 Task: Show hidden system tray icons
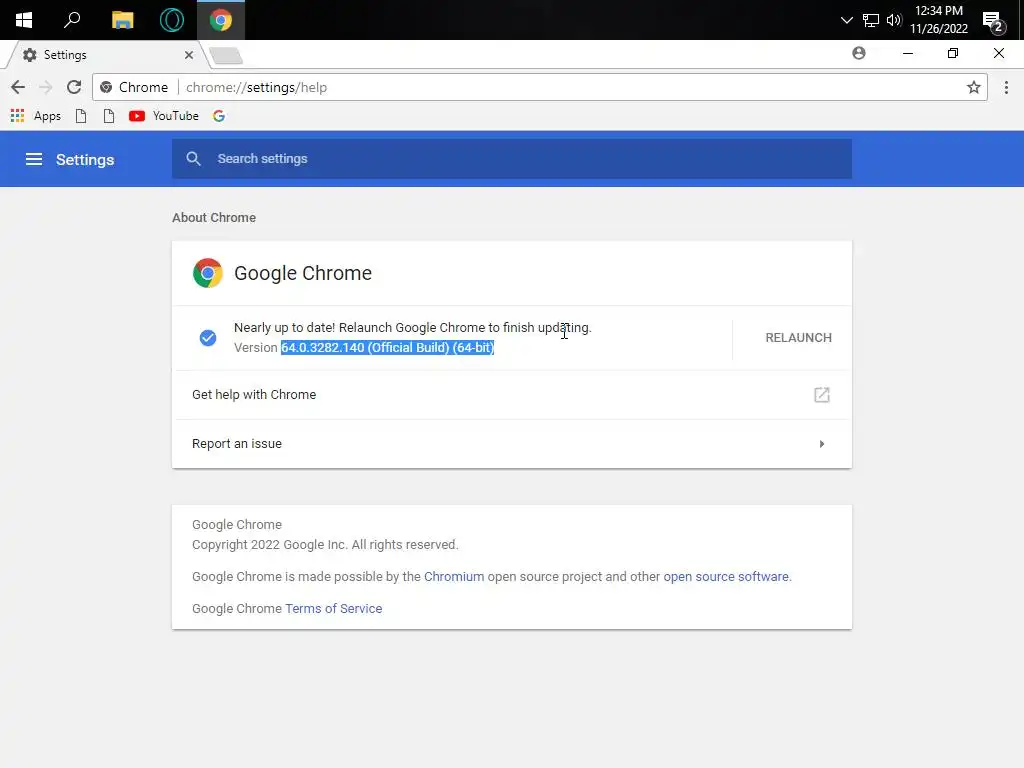pos(847,20)
